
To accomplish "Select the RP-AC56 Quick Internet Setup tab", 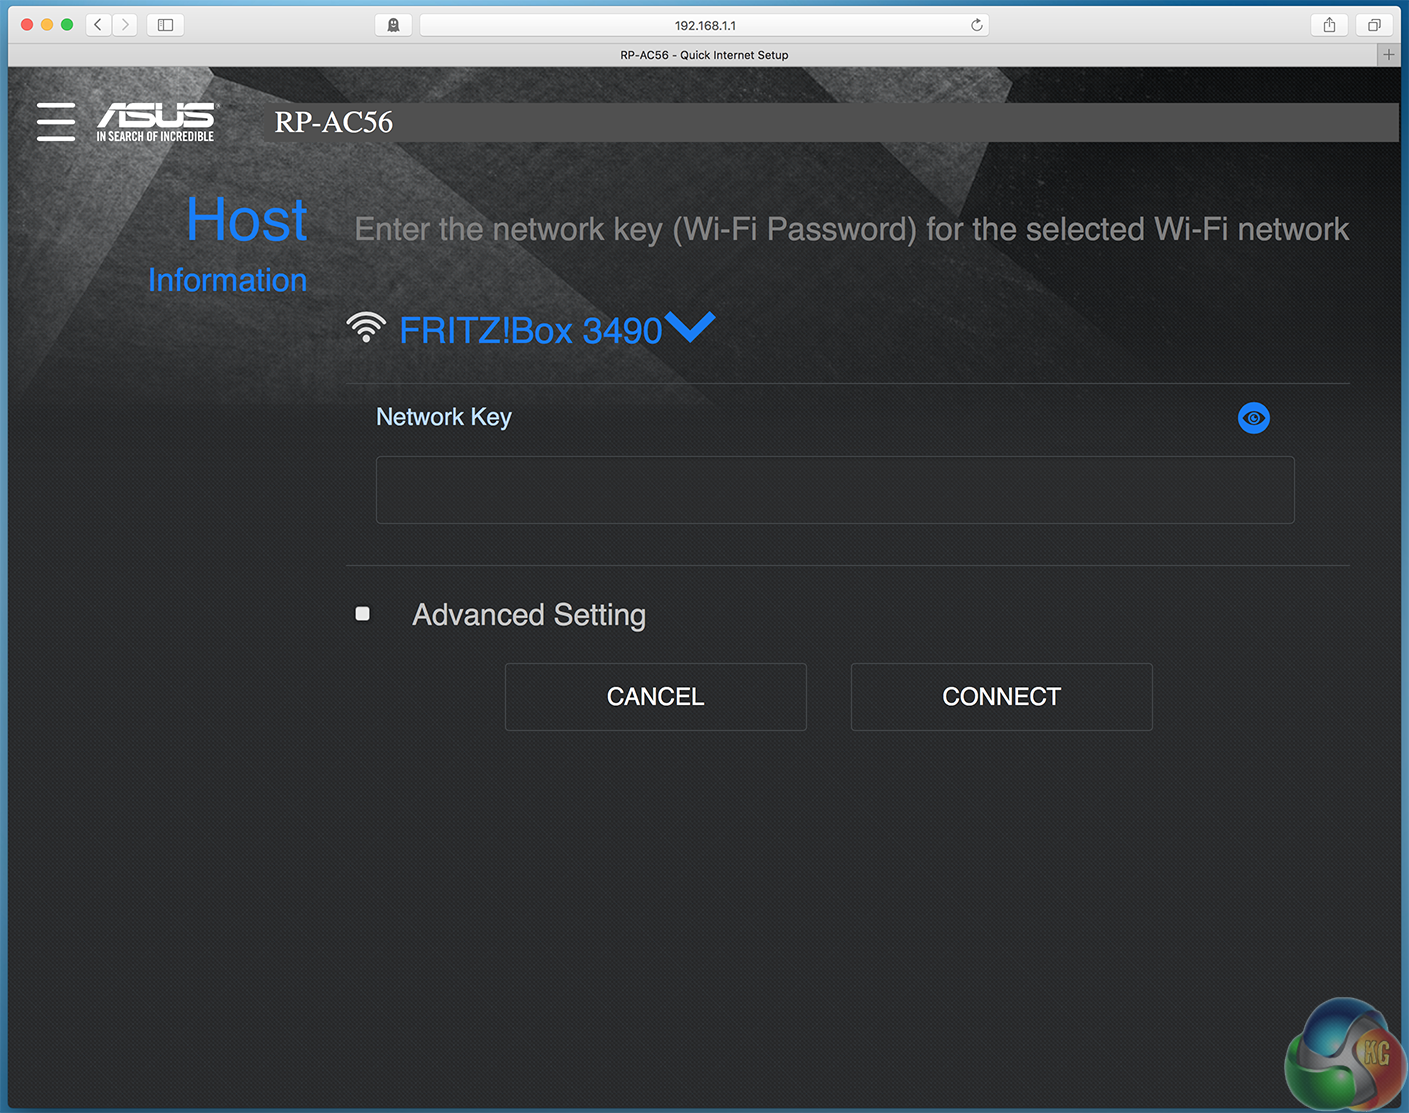I will coord(704,55).
